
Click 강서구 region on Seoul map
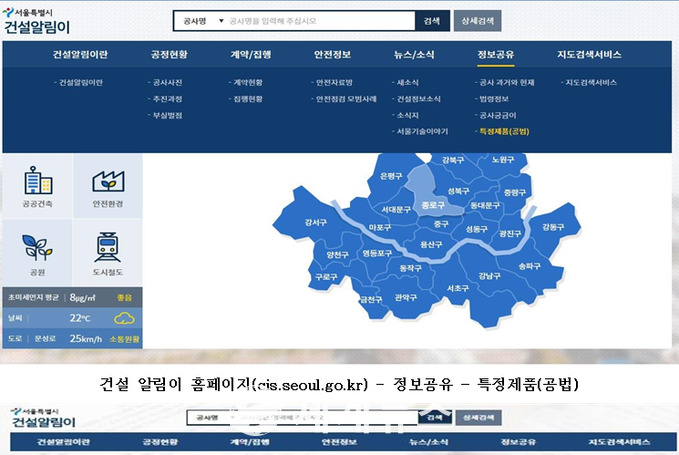316,222
